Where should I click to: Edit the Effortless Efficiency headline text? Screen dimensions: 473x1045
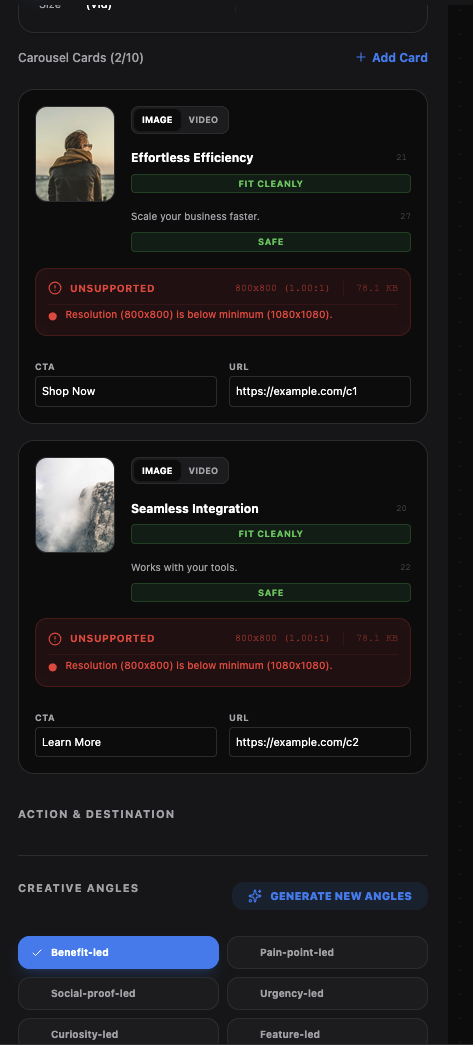point(192,158)
